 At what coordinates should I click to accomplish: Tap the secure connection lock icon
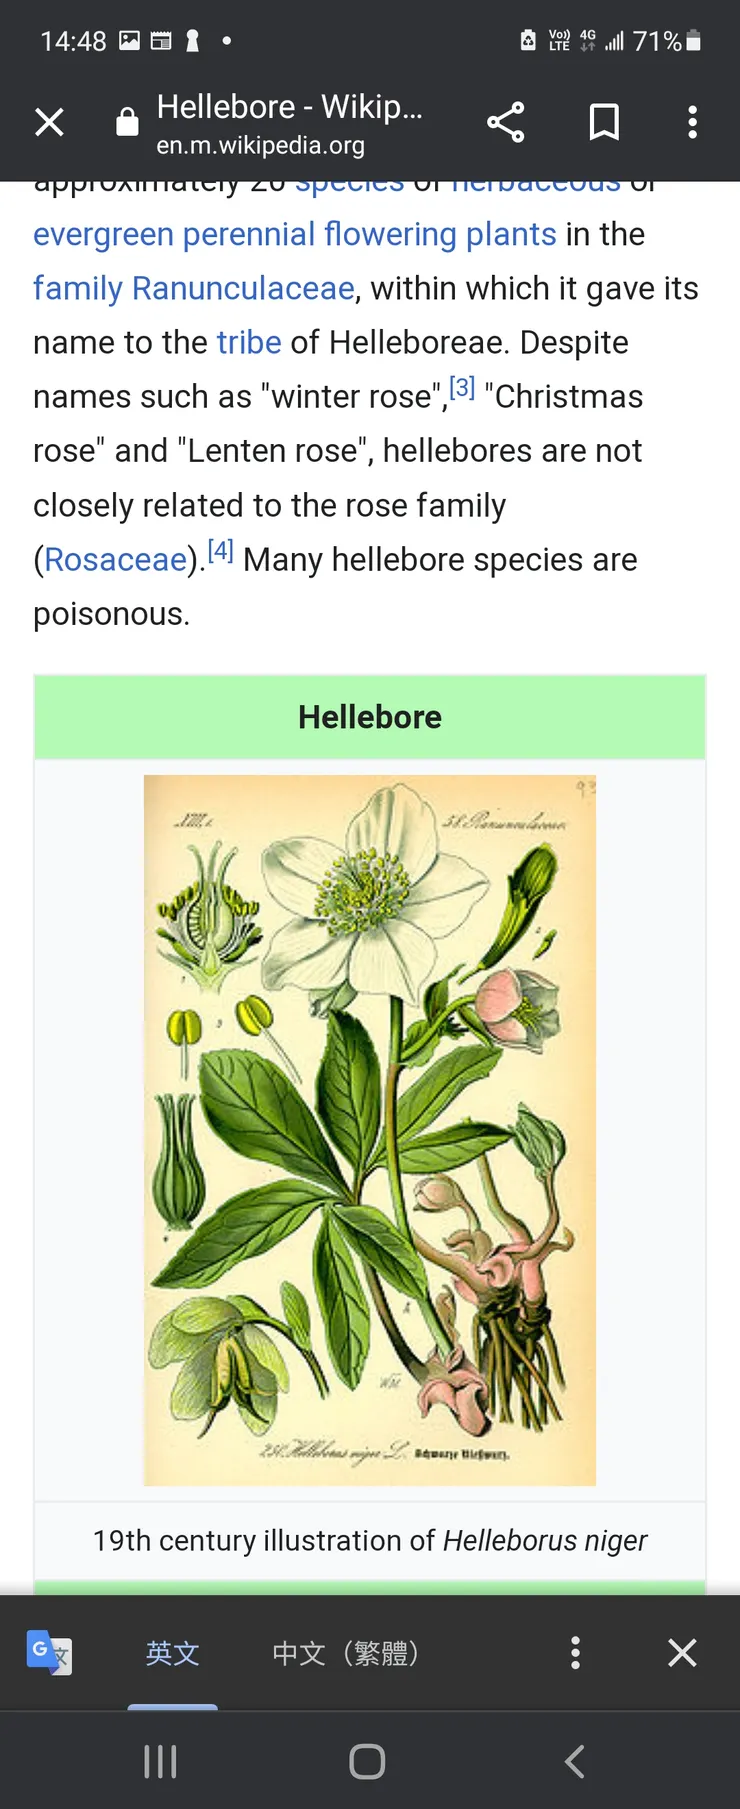pos(127,122)
